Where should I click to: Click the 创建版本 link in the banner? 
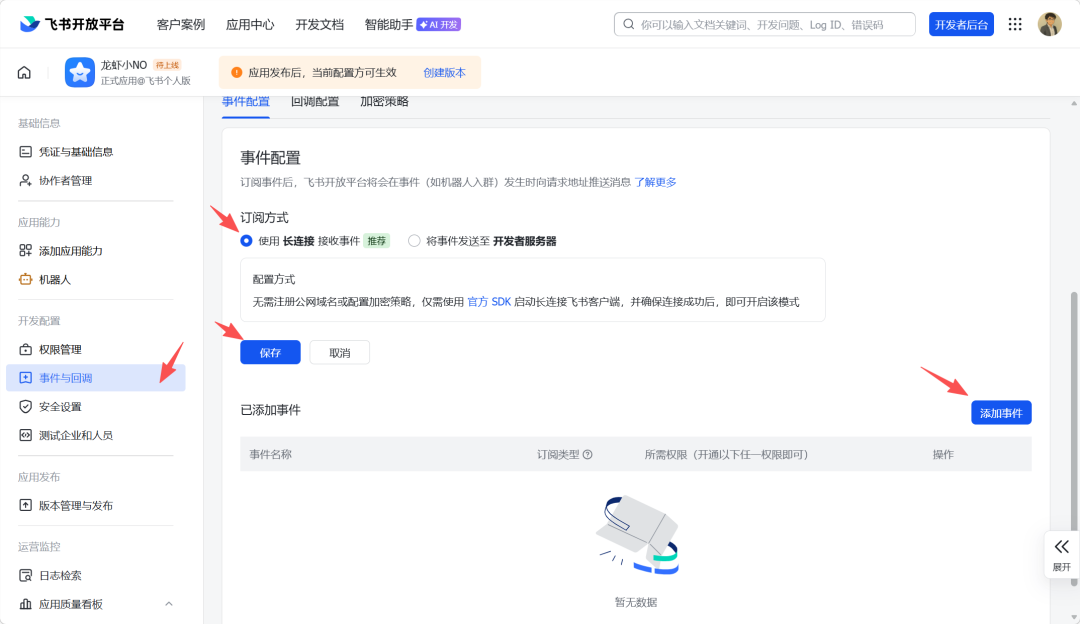coord(444,73)
